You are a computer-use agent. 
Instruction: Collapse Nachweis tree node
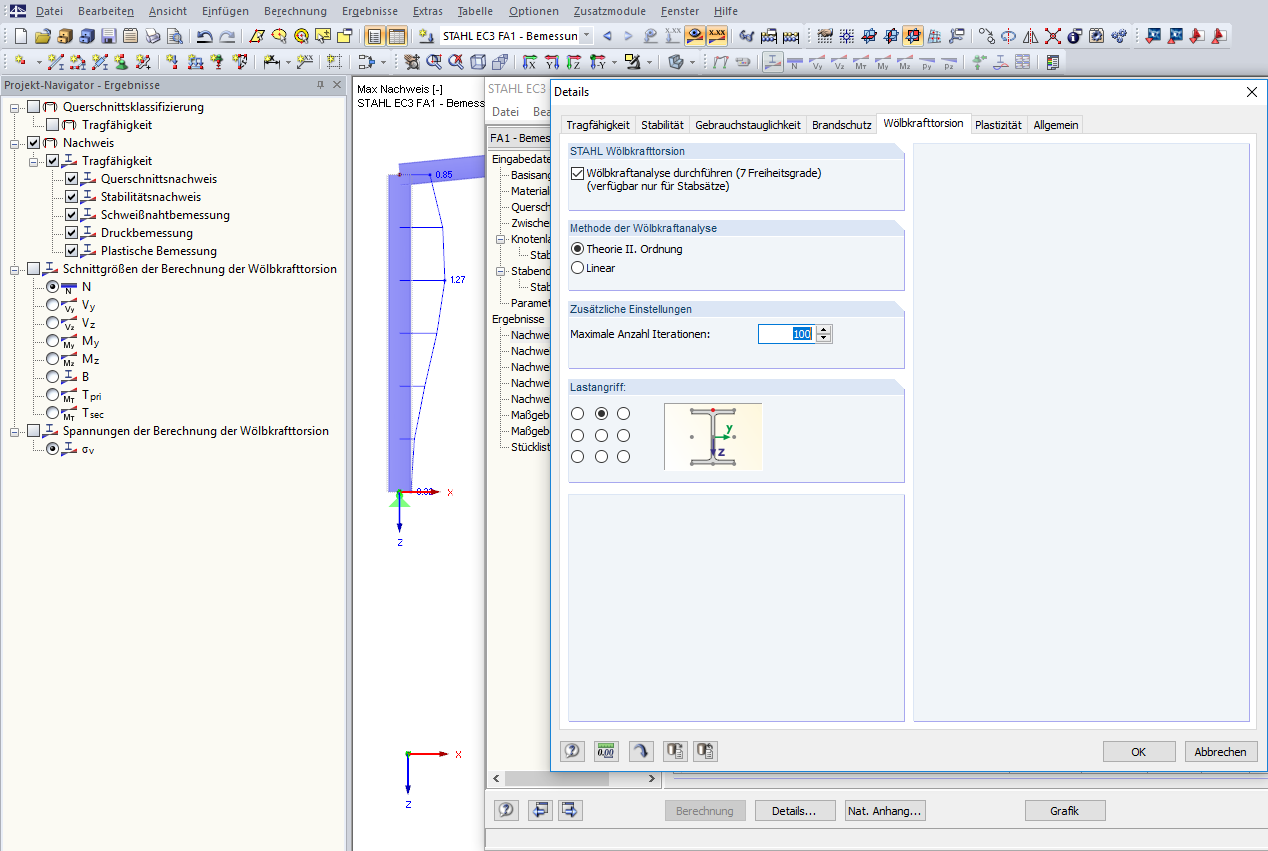15,143
